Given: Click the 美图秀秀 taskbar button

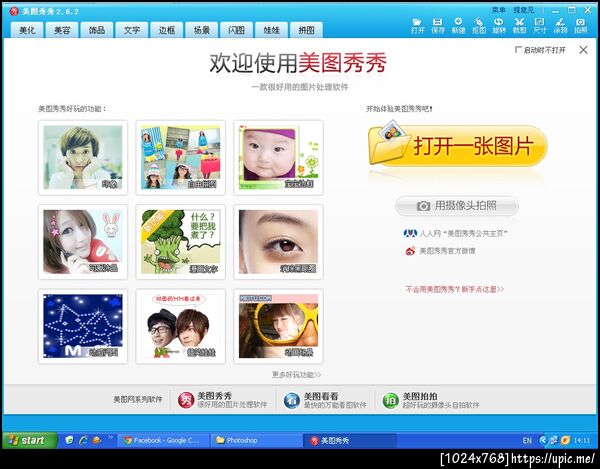Looking at the screenshot, I should (349, 440).
